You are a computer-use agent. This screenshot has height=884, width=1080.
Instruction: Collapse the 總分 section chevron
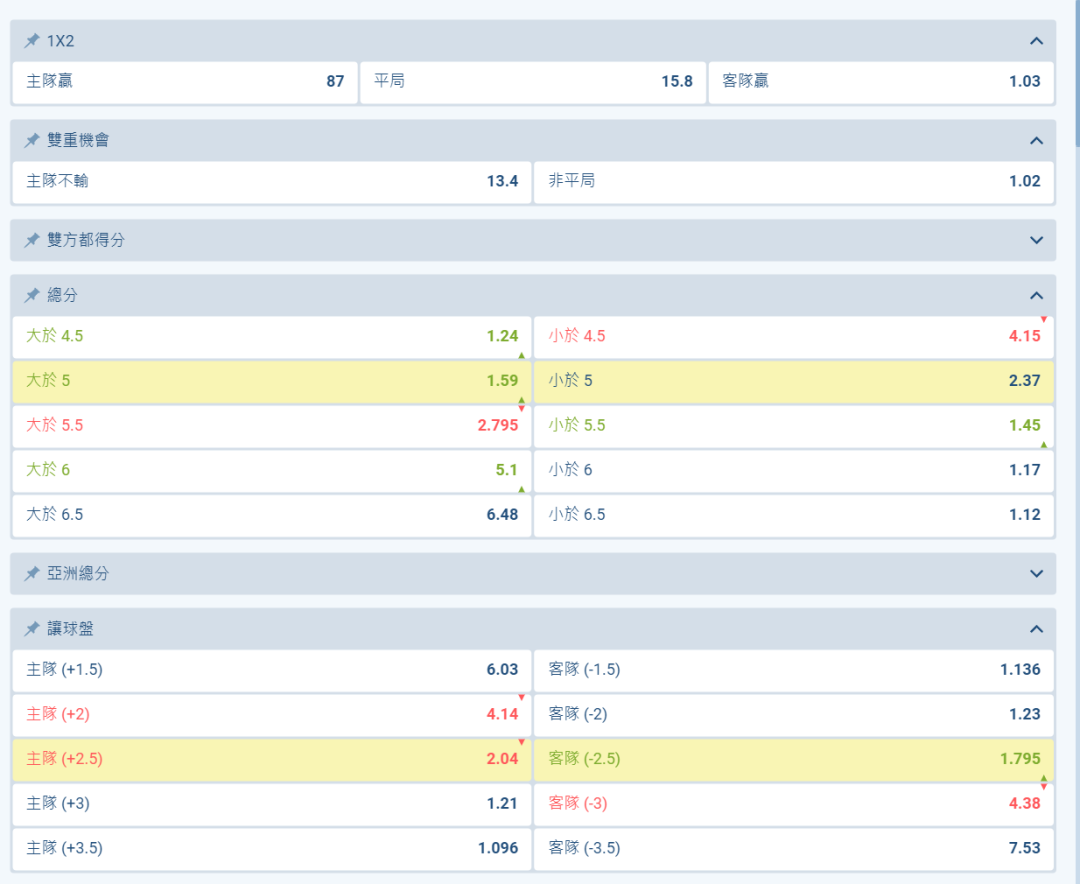(1036, 295)
